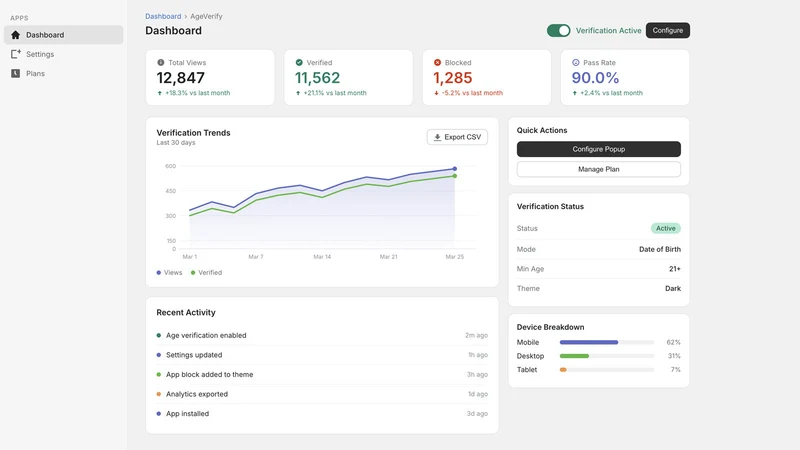Click the download icon in Export CSV
The height and width of the screenshot is (450, 800).
(x=437, y=137)
